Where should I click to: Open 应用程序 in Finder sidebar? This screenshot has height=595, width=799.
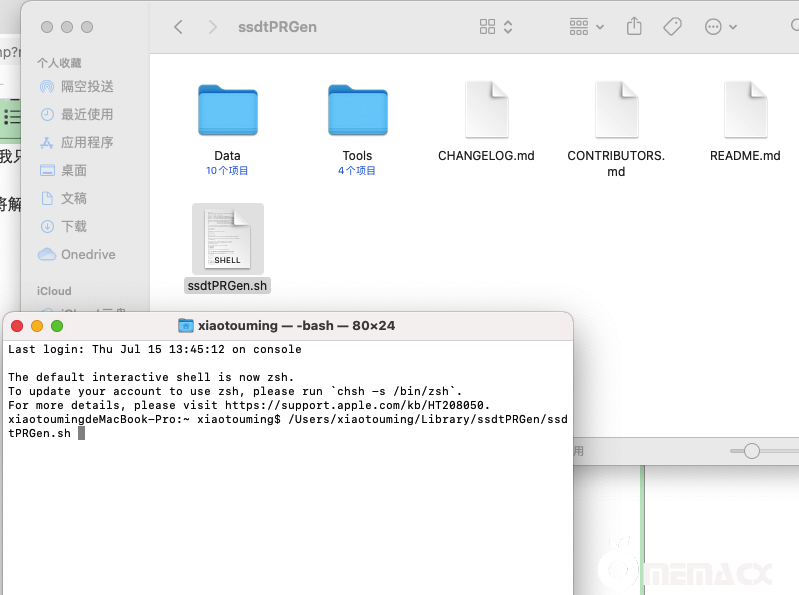[x=87, y=143]
